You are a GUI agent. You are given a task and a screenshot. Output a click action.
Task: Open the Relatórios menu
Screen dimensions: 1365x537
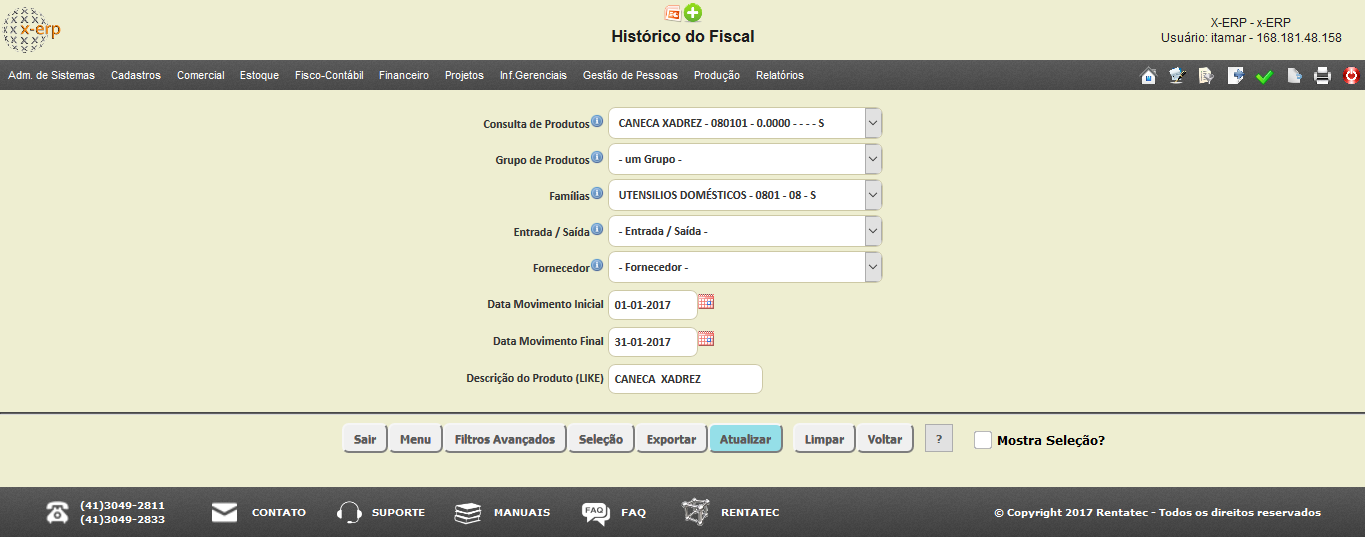pyautogui.click(x=780, y=75)
